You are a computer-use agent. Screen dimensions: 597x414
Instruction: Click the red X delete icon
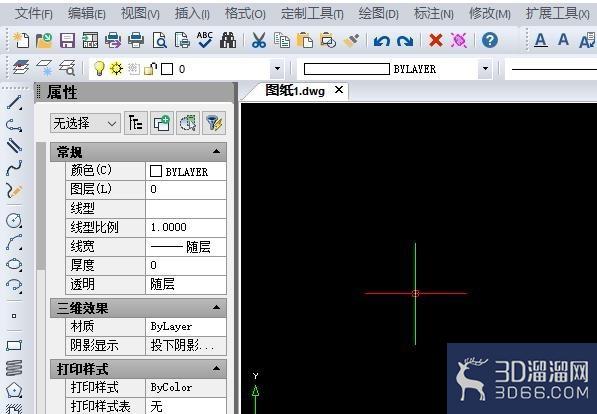(436, 40)
